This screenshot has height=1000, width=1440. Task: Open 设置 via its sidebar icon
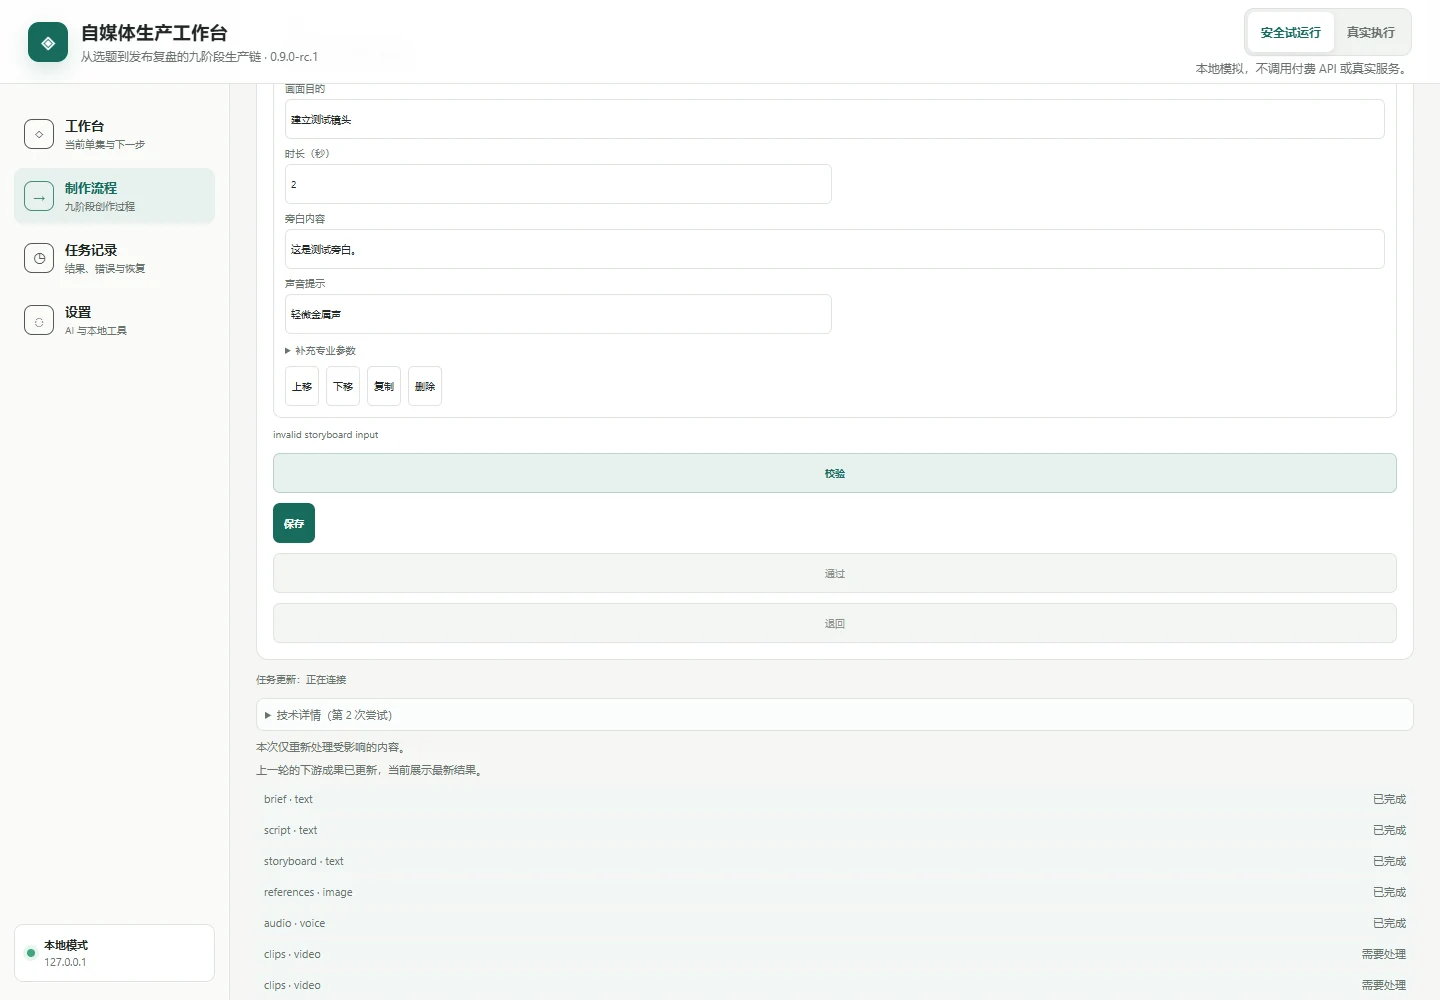(39, 320)
